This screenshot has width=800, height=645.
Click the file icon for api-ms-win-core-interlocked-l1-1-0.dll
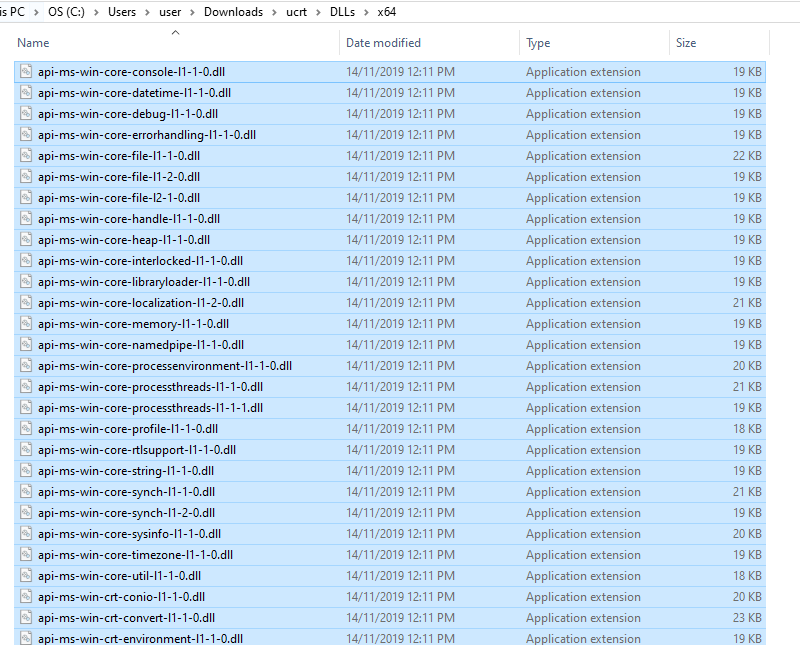26,260
